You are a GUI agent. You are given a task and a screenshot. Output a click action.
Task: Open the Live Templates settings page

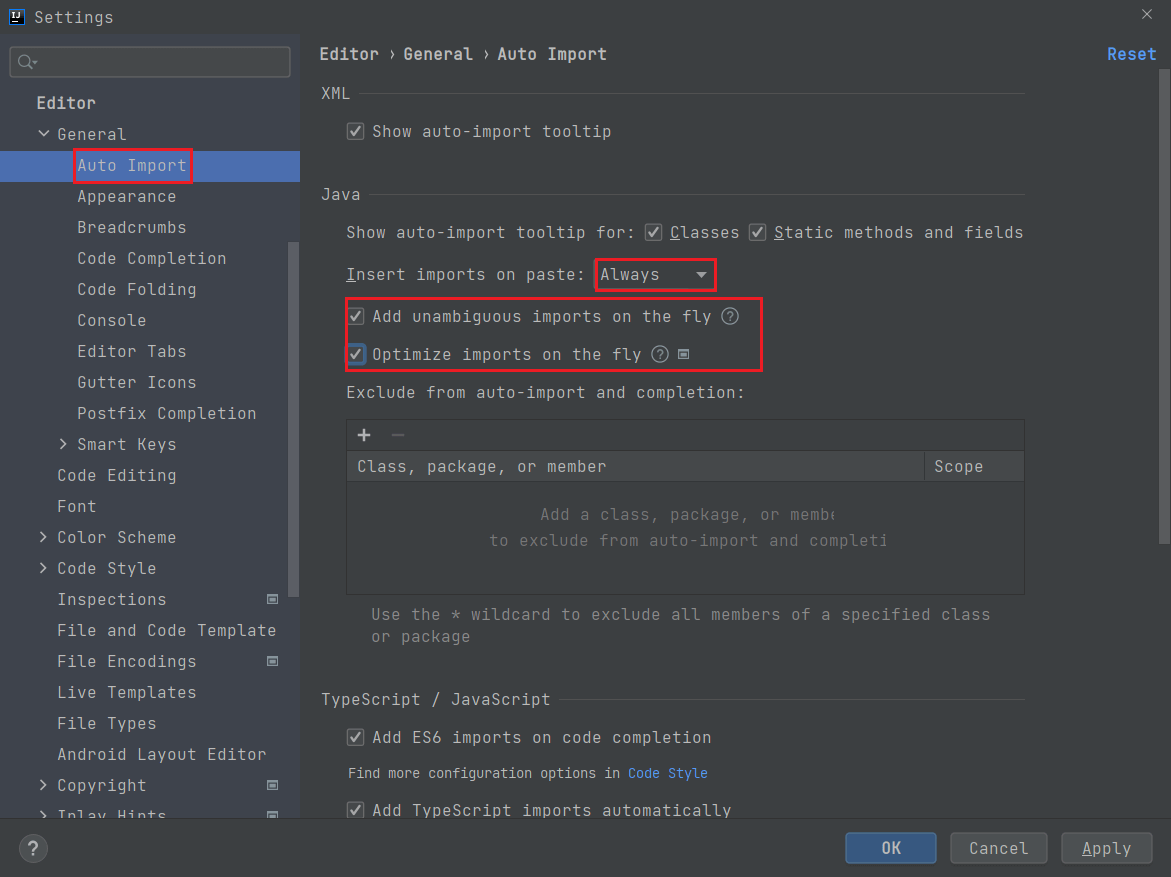tap(126, 693)
